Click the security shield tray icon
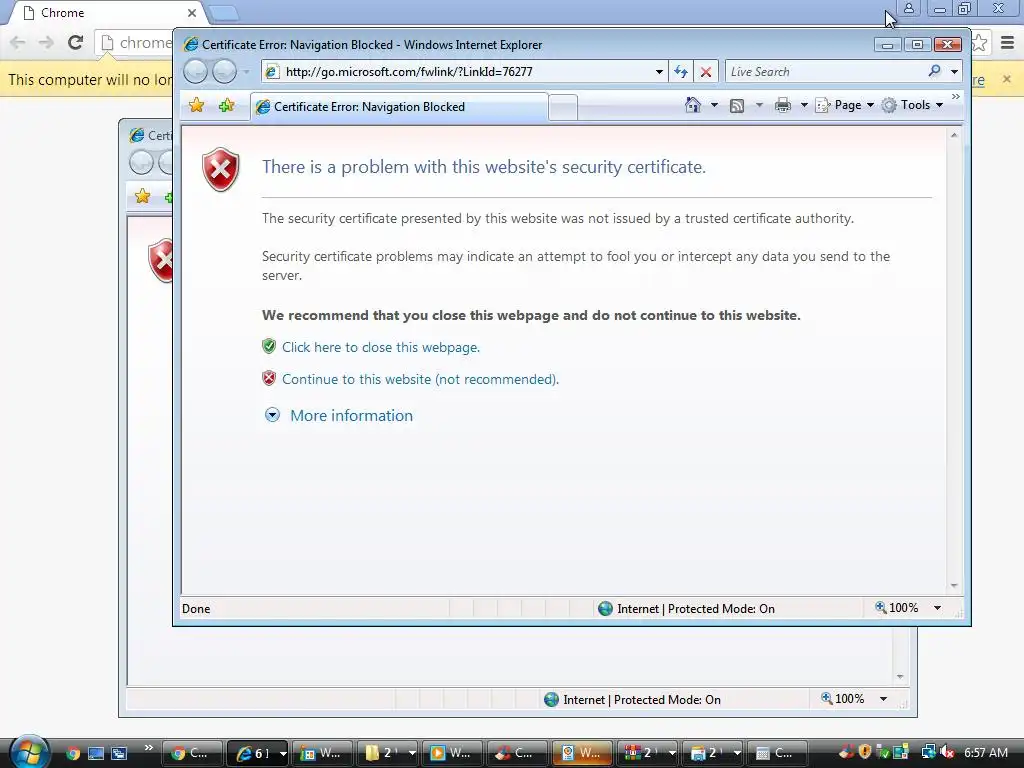 865,752
